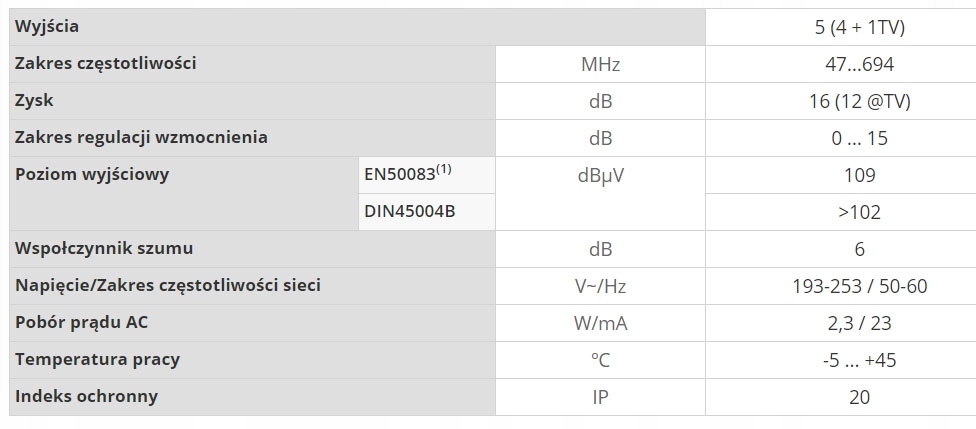The width and height of the screenshot is (976, 429).
Task: Select the 0 ... 15 value cell
Action: pyautogui.click(x=859, y=138)
